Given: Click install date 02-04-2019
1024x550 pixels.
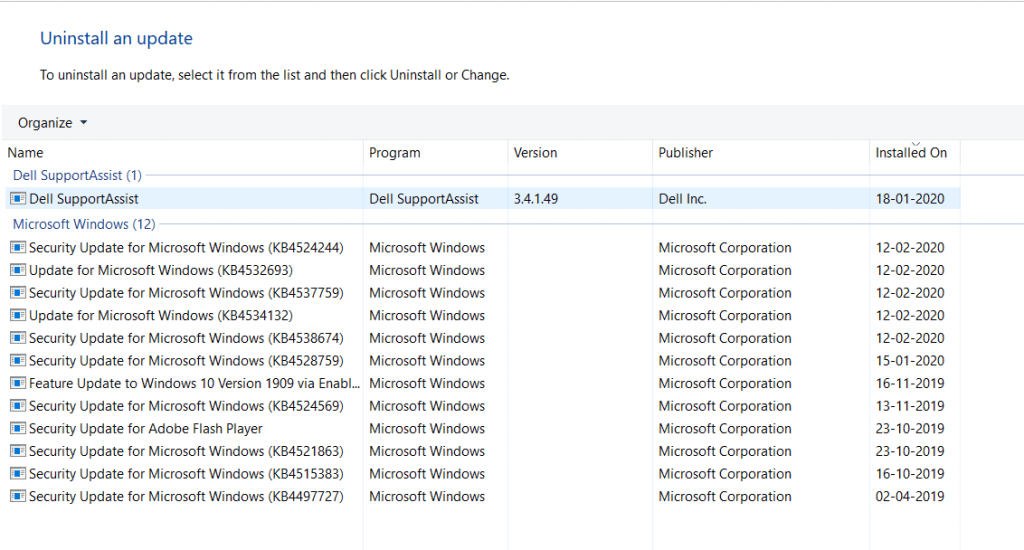Looking at the screenshot, I should coord(910,496).
